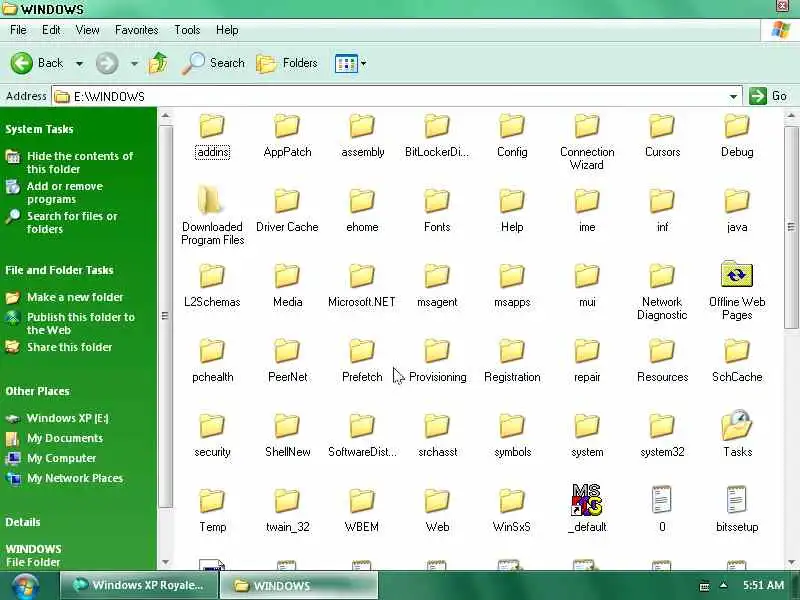Screen dimensions: 800x600
Task: Switch to Windows XP Royale taskbar window
Action: coord(139,585)
